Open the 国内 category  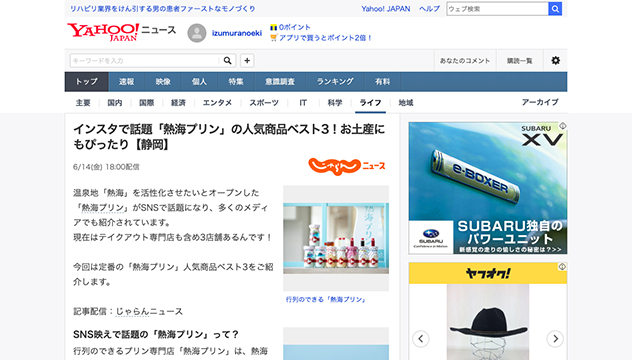tap(115, 103)
